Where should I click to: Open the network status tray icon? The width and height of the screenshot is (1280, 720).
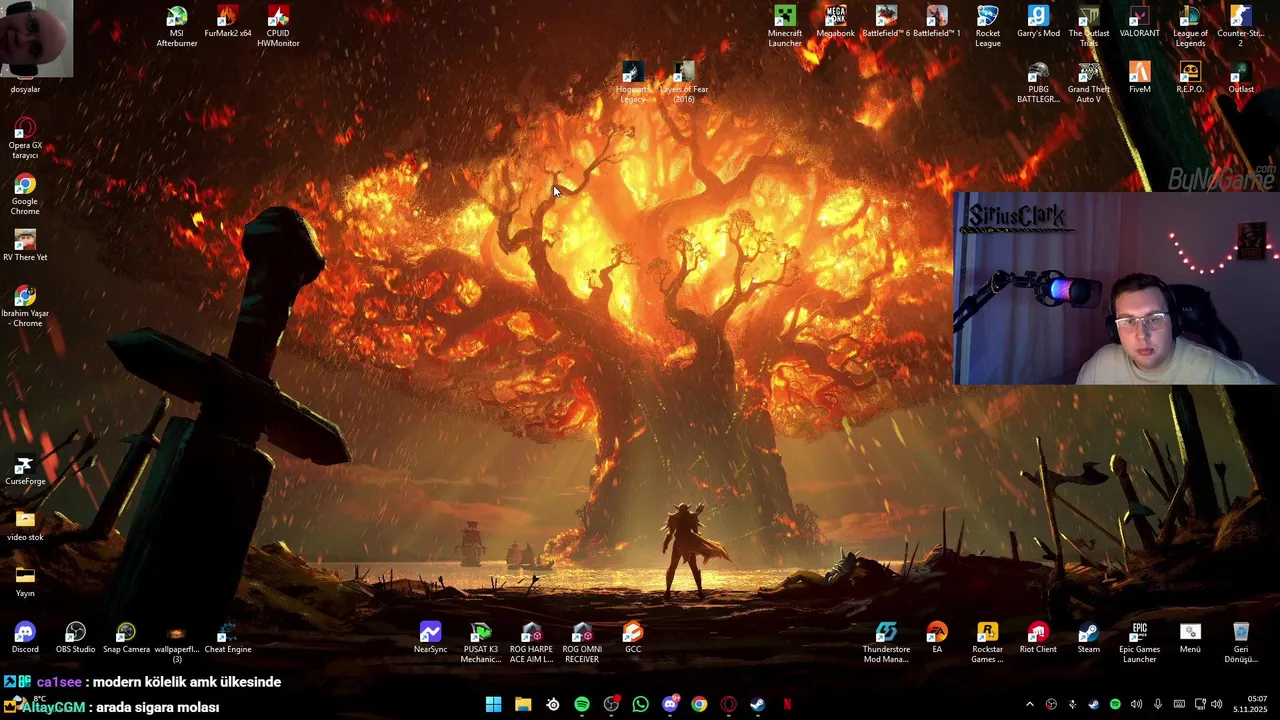1200,705
